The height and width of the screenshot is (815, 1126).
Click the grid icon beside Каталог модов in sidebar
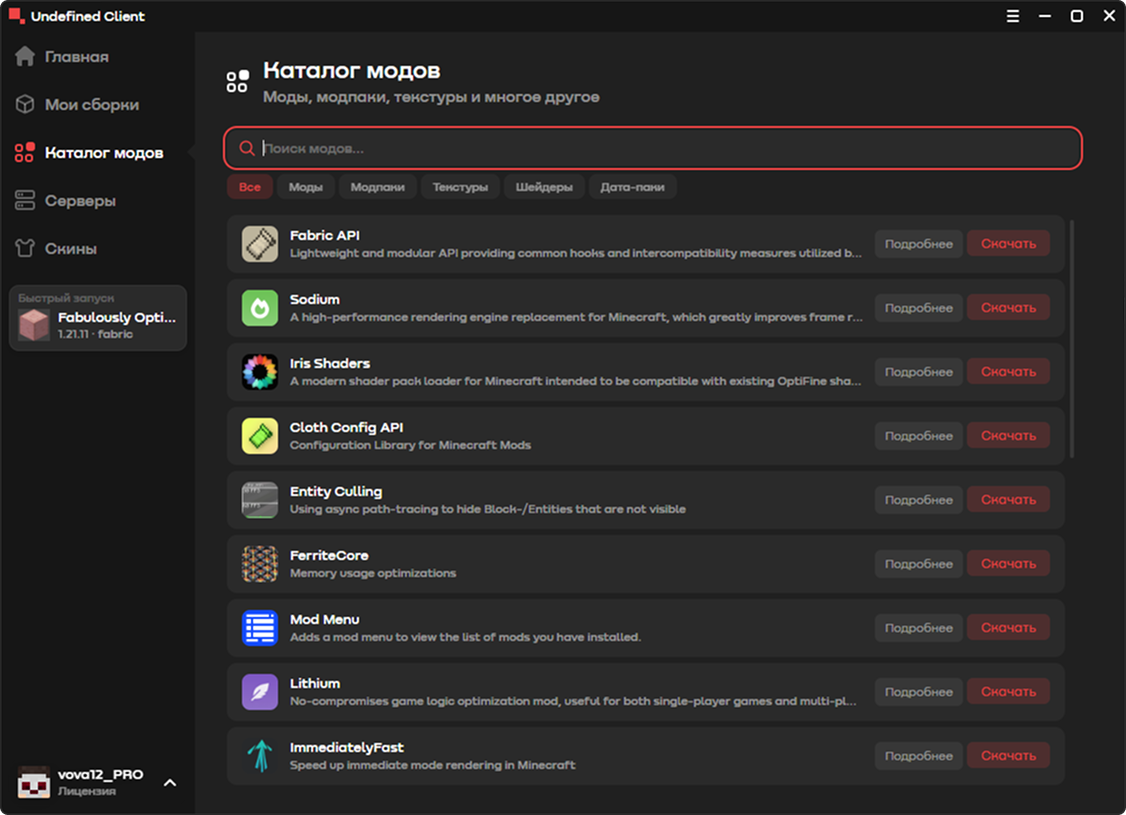pyautogui.click(x=25, y=152)
